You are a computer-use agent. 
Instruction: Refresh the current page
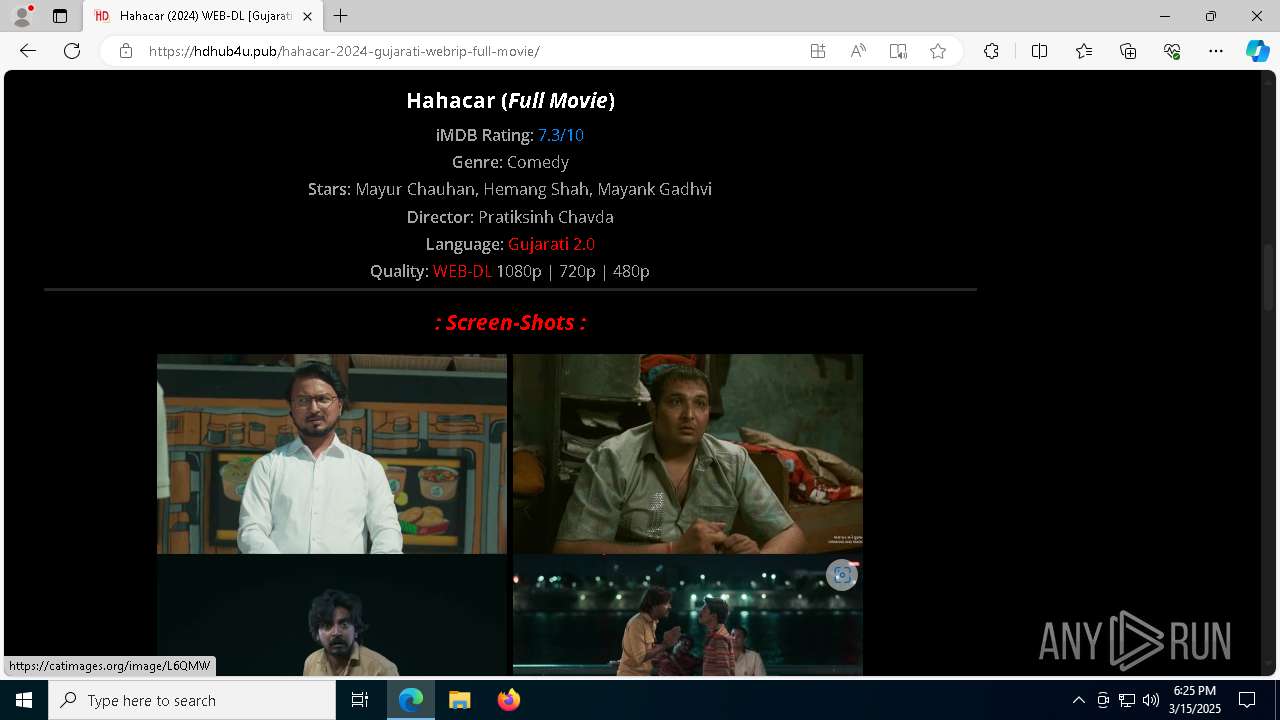pos(72,51)
